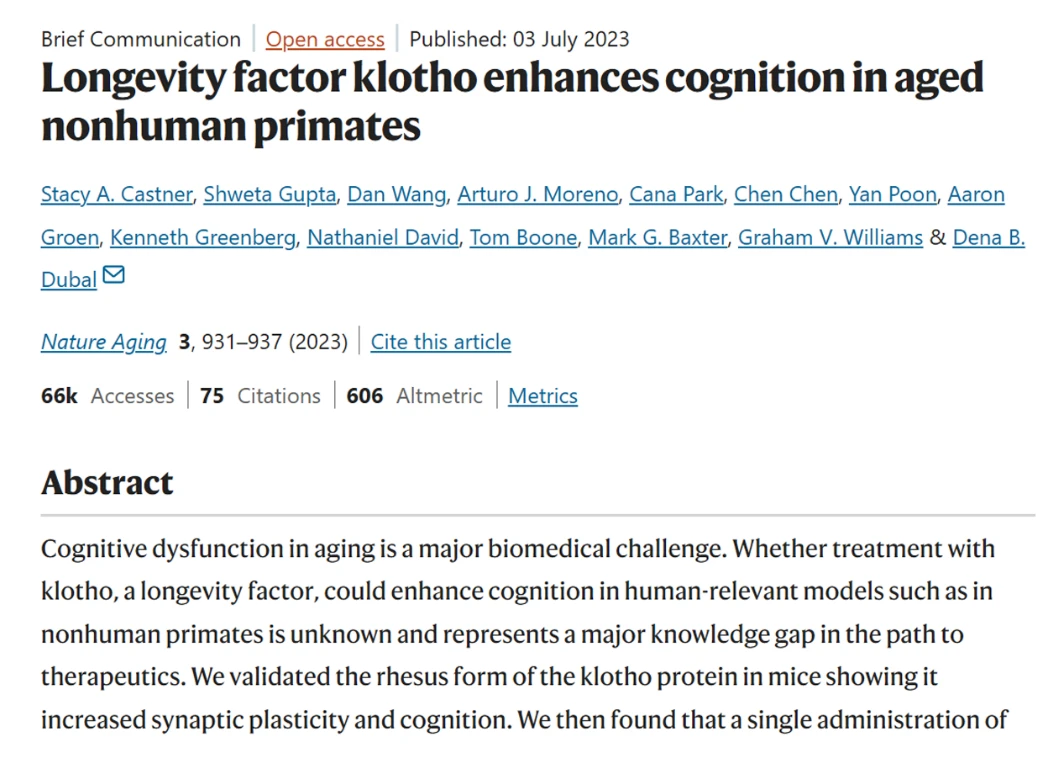1054x761 pixels.
Task: Click the Abstract section heading
Action: pyautogui.click(x=107, y=483)
